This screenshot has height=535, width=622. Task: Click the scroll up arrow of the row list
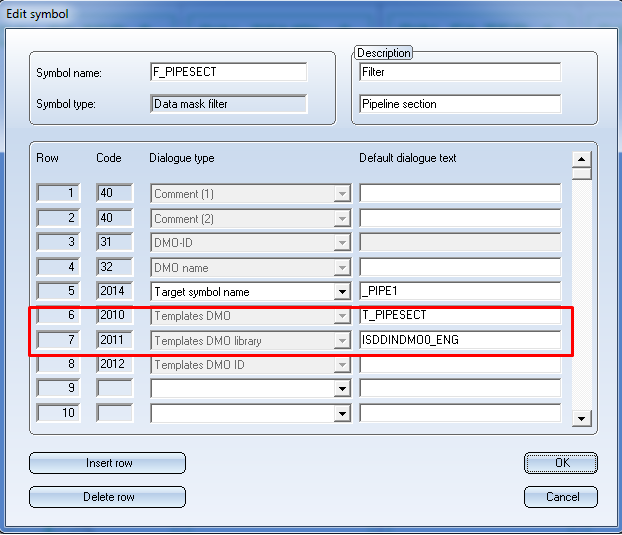pyautogui.click(x=582, y=159)
